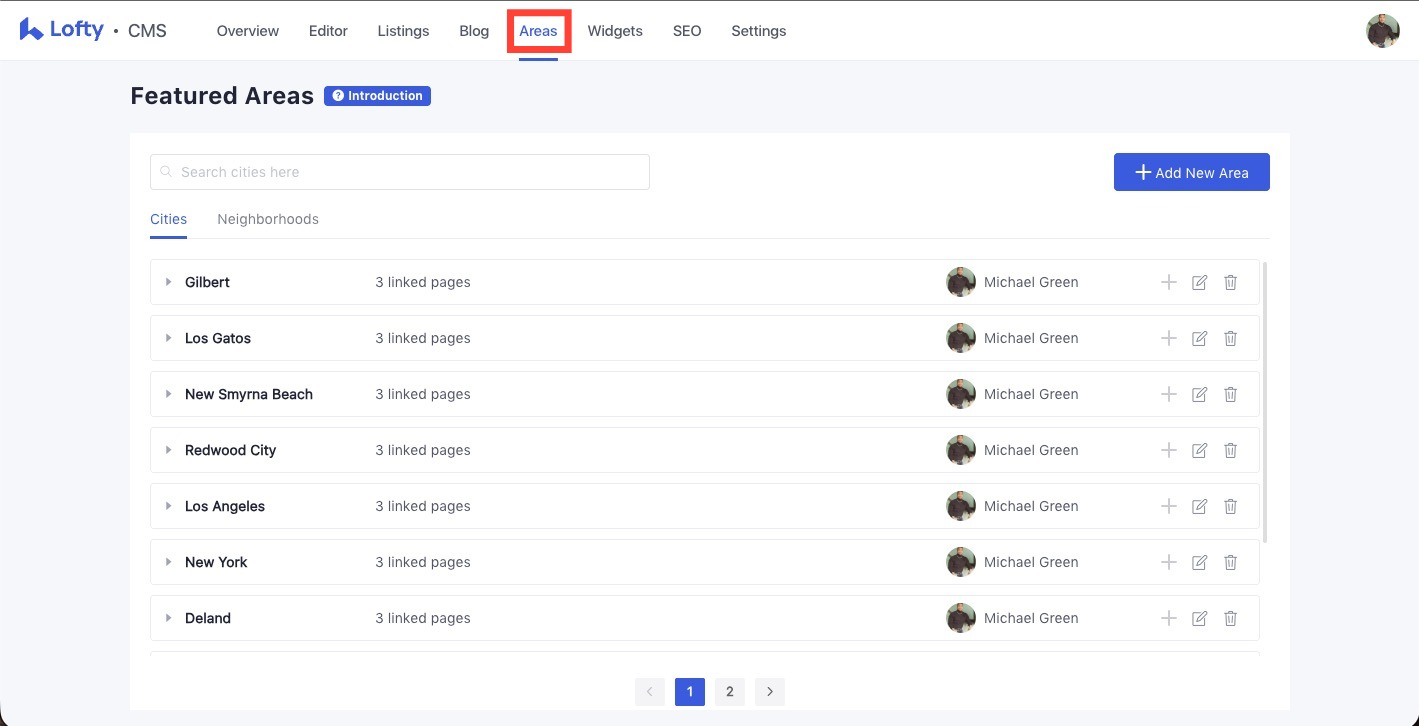Expand the Los Angeles row arrow
The image size is (1419, 726).
click(x=169, y=506)
